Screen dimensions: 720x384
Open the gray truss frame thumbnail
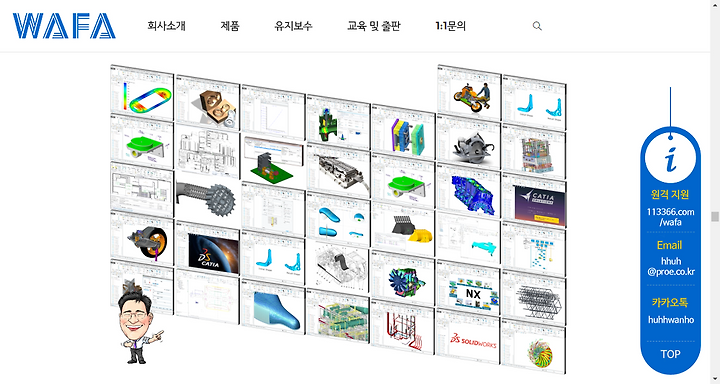(x=534, y=299)
